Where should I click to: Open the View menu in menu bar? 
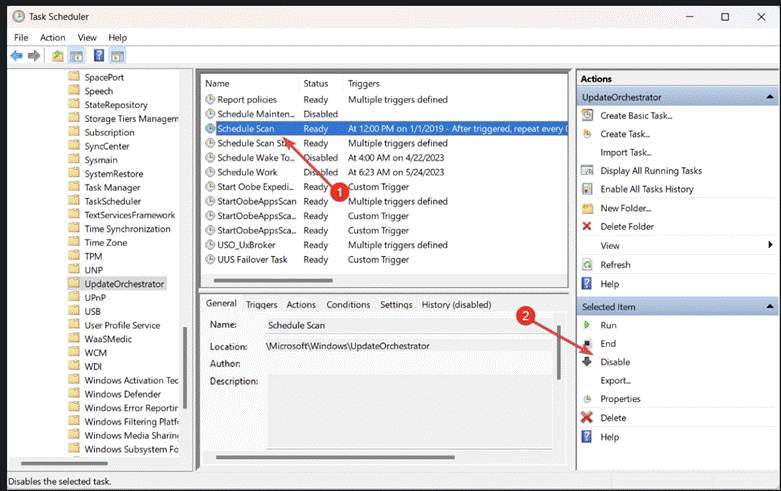87,38
